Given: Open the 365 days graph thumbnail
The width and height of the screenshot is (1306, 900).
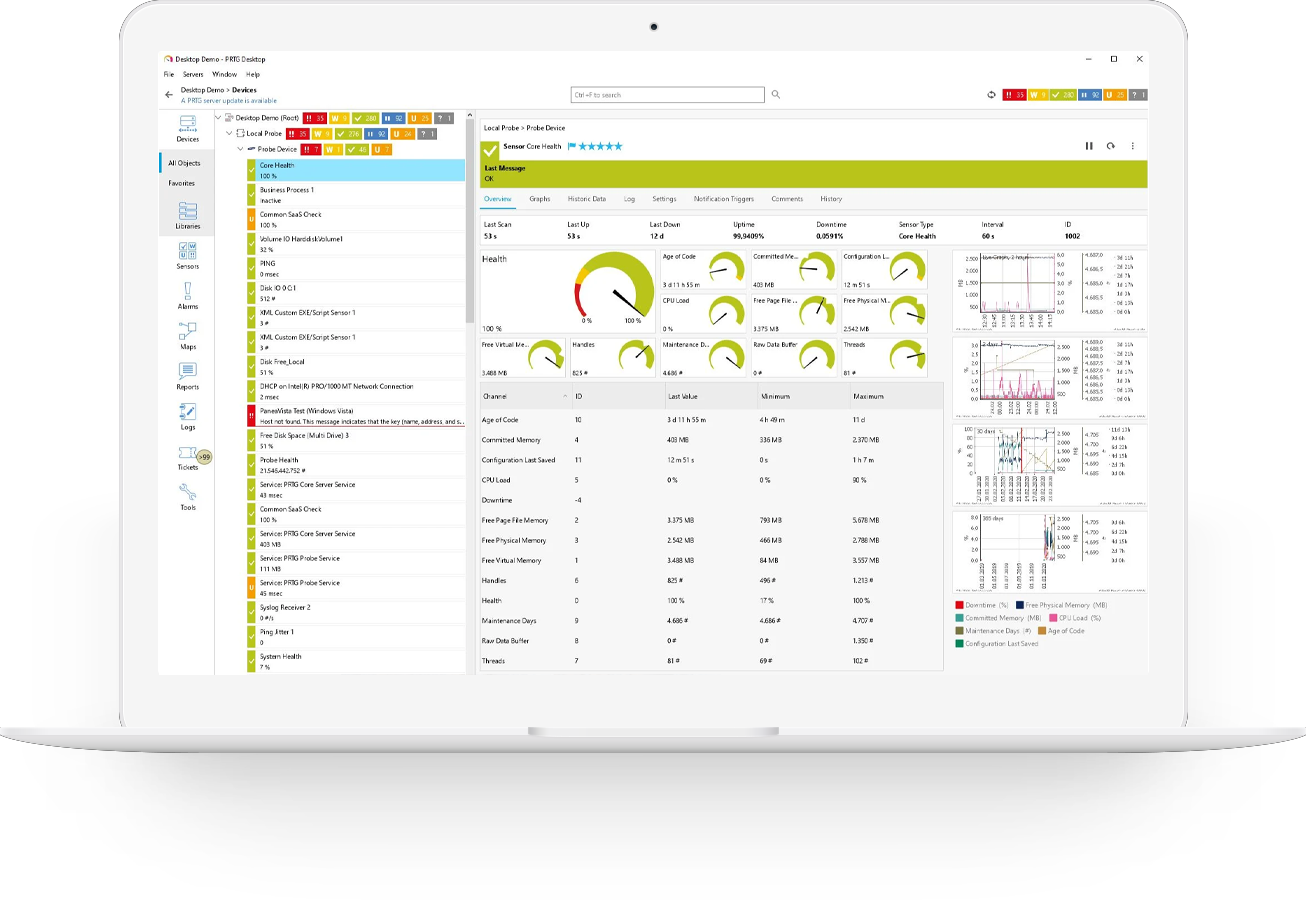Looking at the screenshot, I should (x=1049, y=553).
